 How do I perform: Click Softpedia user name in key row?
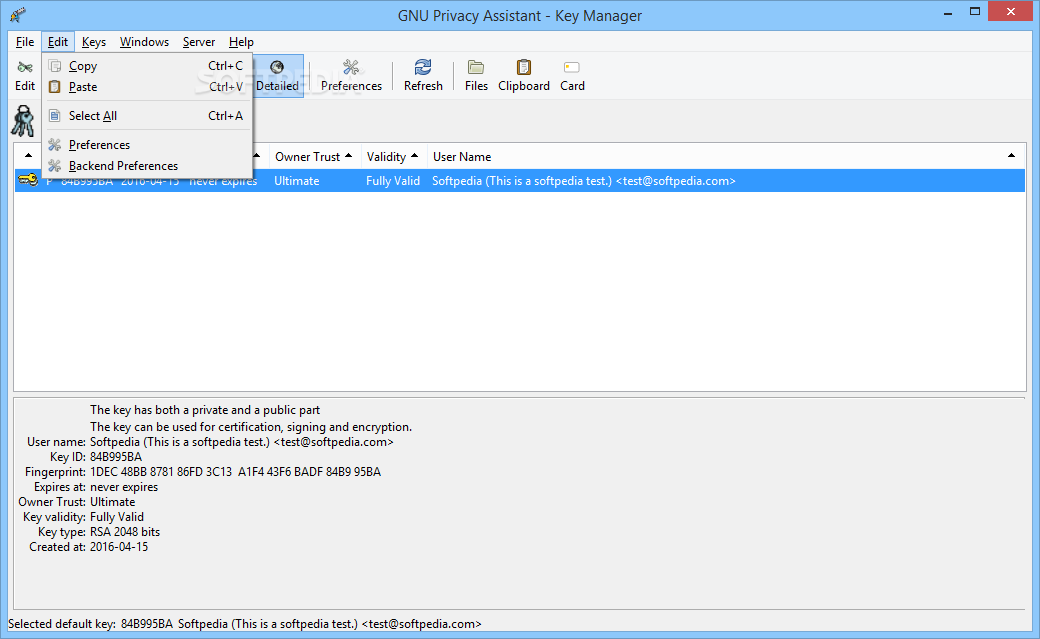pyautogui.click(x=584, y=181)
